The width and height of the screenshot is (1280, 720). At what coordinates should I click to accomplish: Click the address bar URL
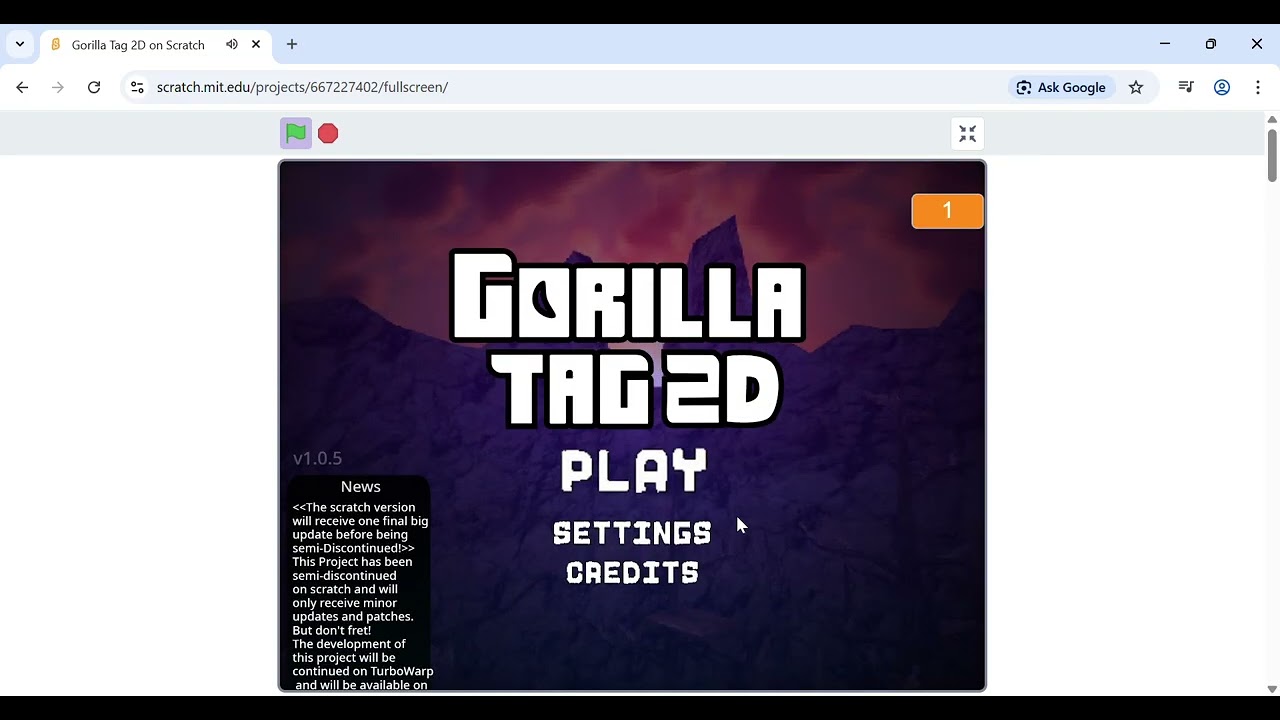[302, 87]
